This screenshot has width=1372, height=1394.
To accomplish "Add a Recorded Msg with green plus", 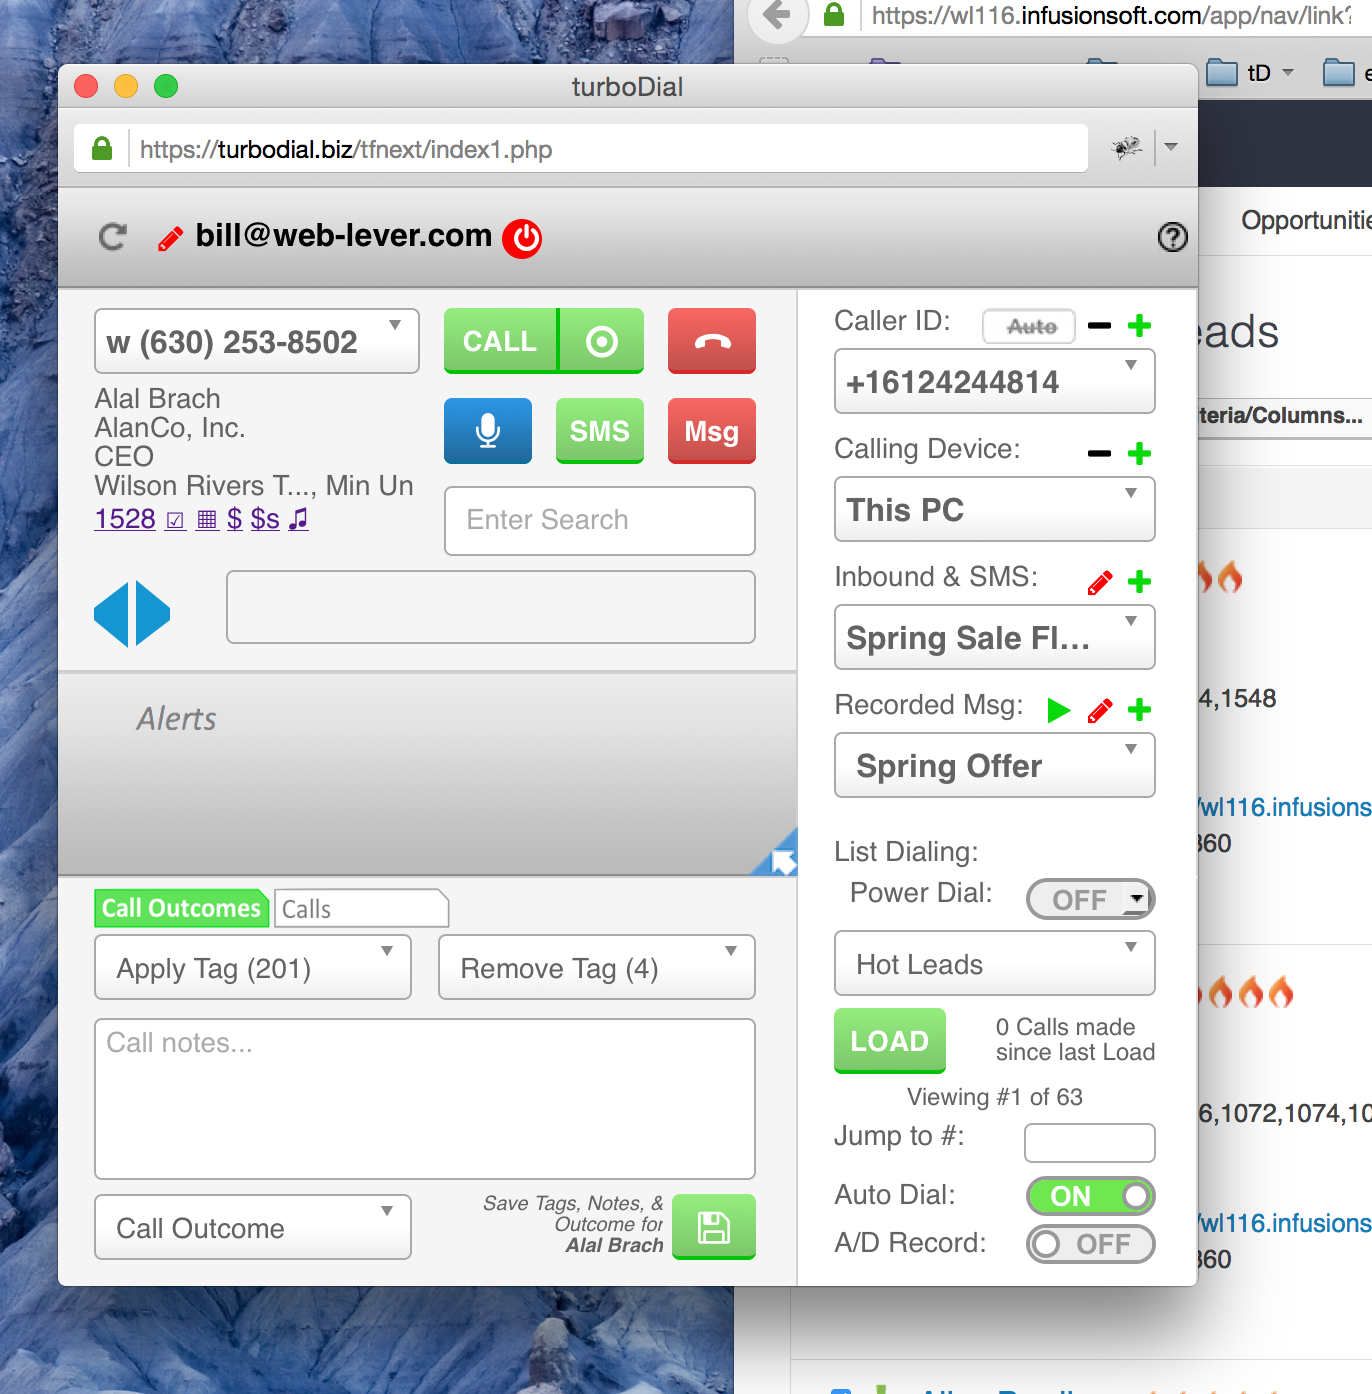I will 1139,710.
